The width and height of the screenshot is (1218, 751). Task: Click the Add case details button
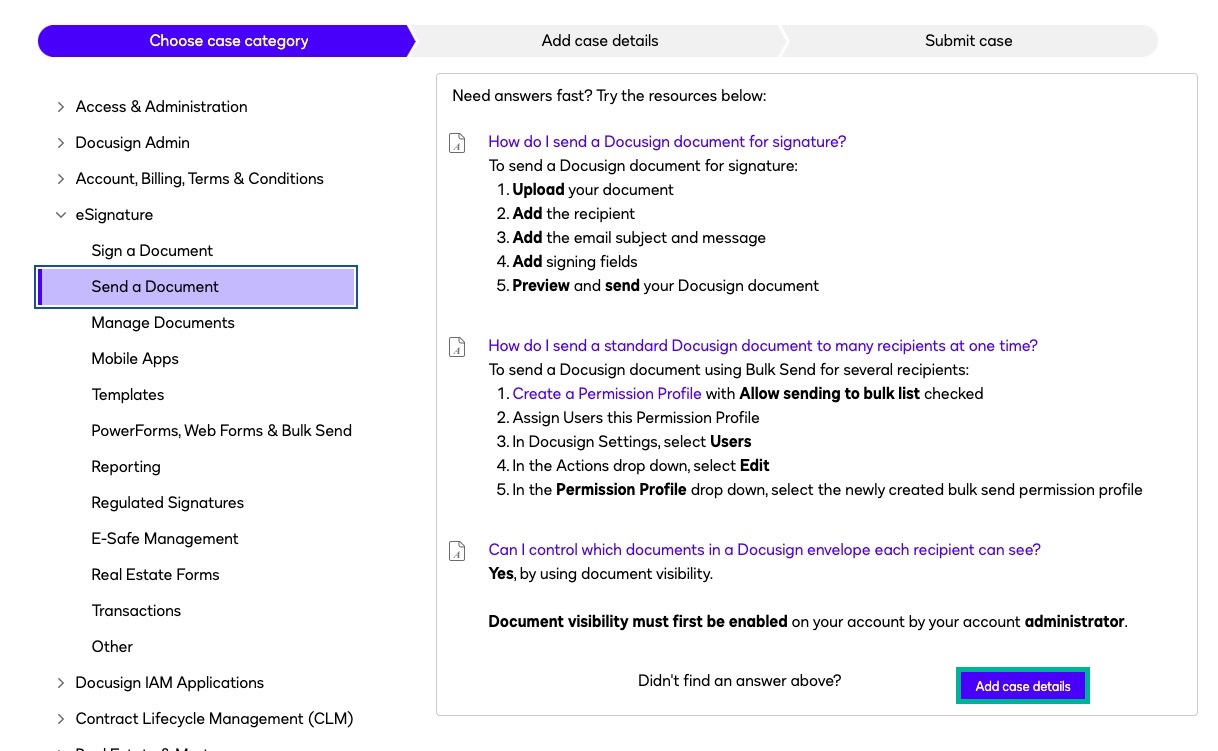coord(1022,686)
